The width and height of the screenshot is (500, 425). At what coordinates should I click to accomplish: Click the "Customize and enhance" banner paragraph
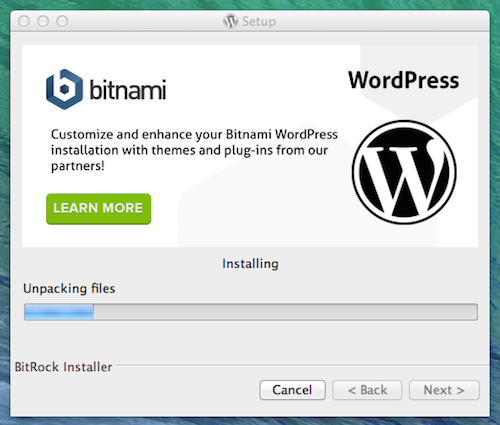coord(194,150)
